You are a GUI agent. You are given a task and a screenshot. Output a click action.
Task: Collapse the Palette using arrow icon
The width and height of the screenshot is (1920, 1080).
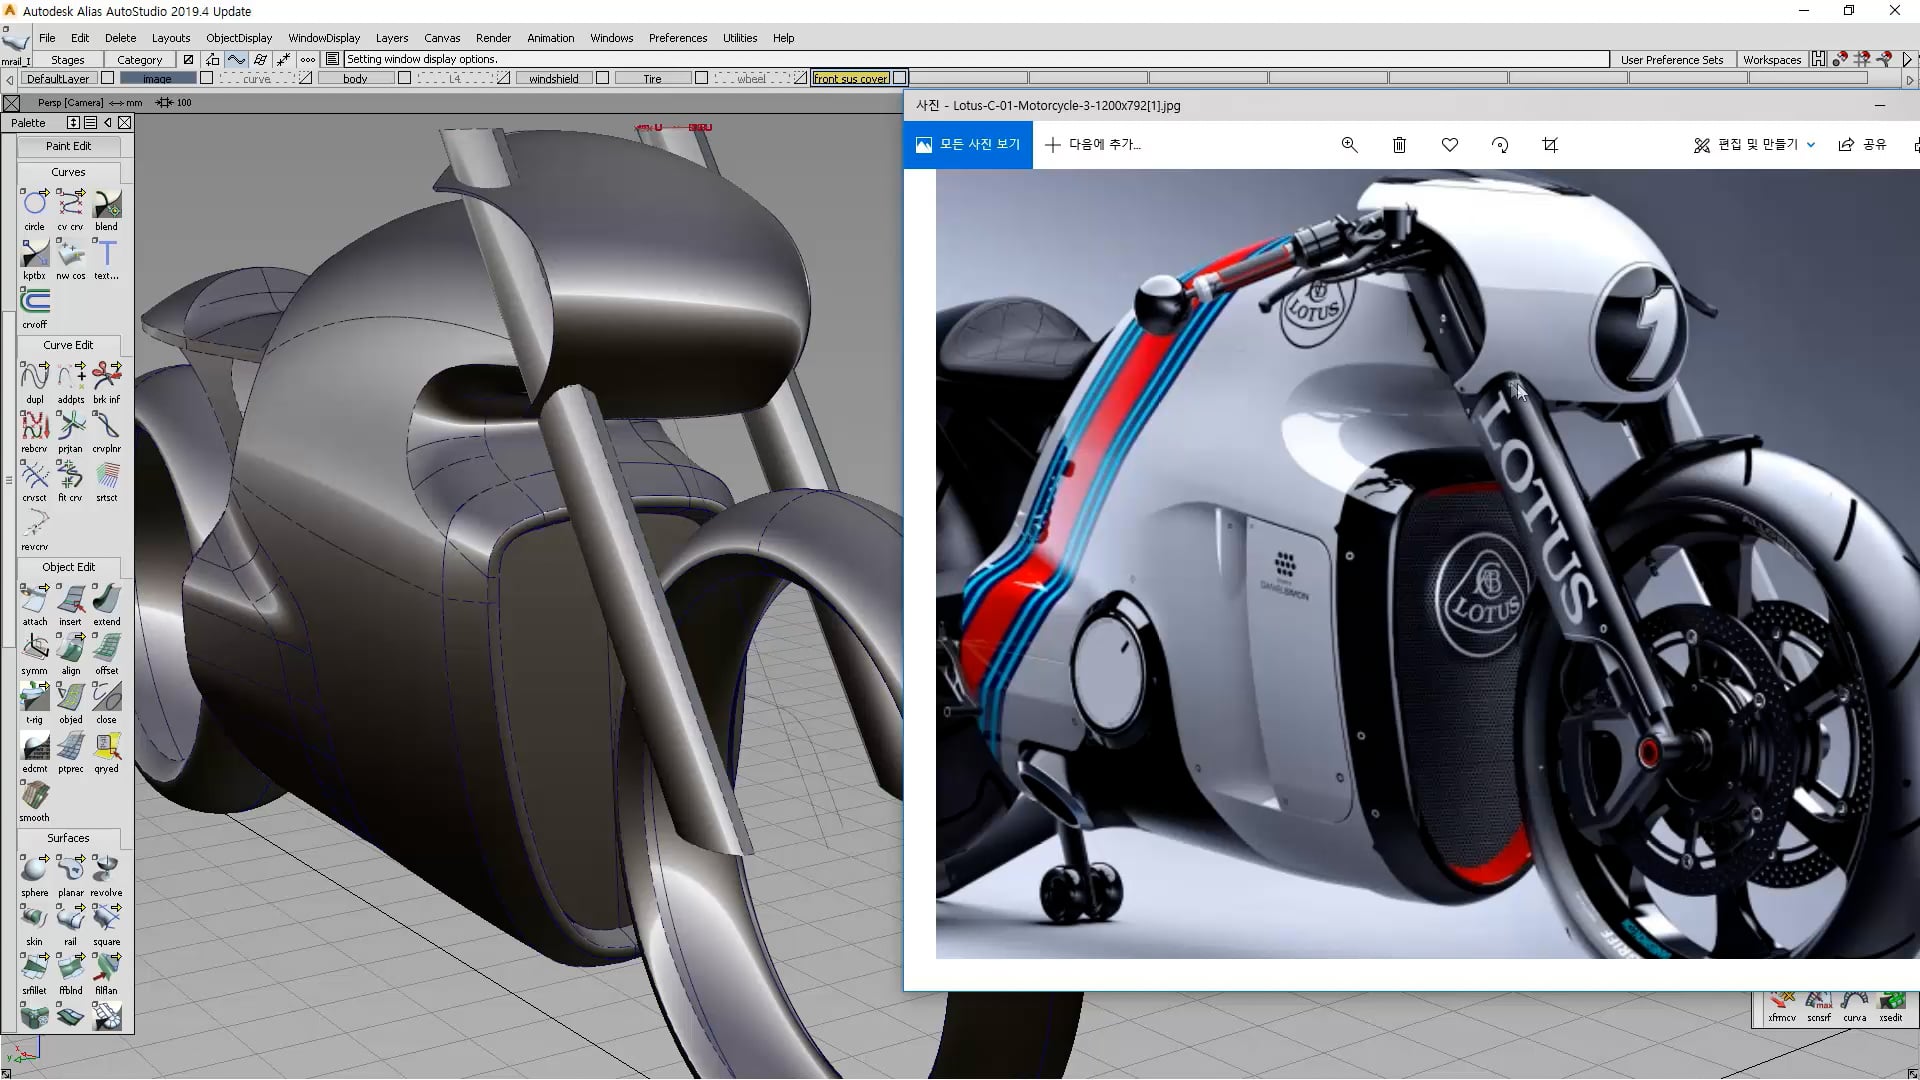(108, 122)
